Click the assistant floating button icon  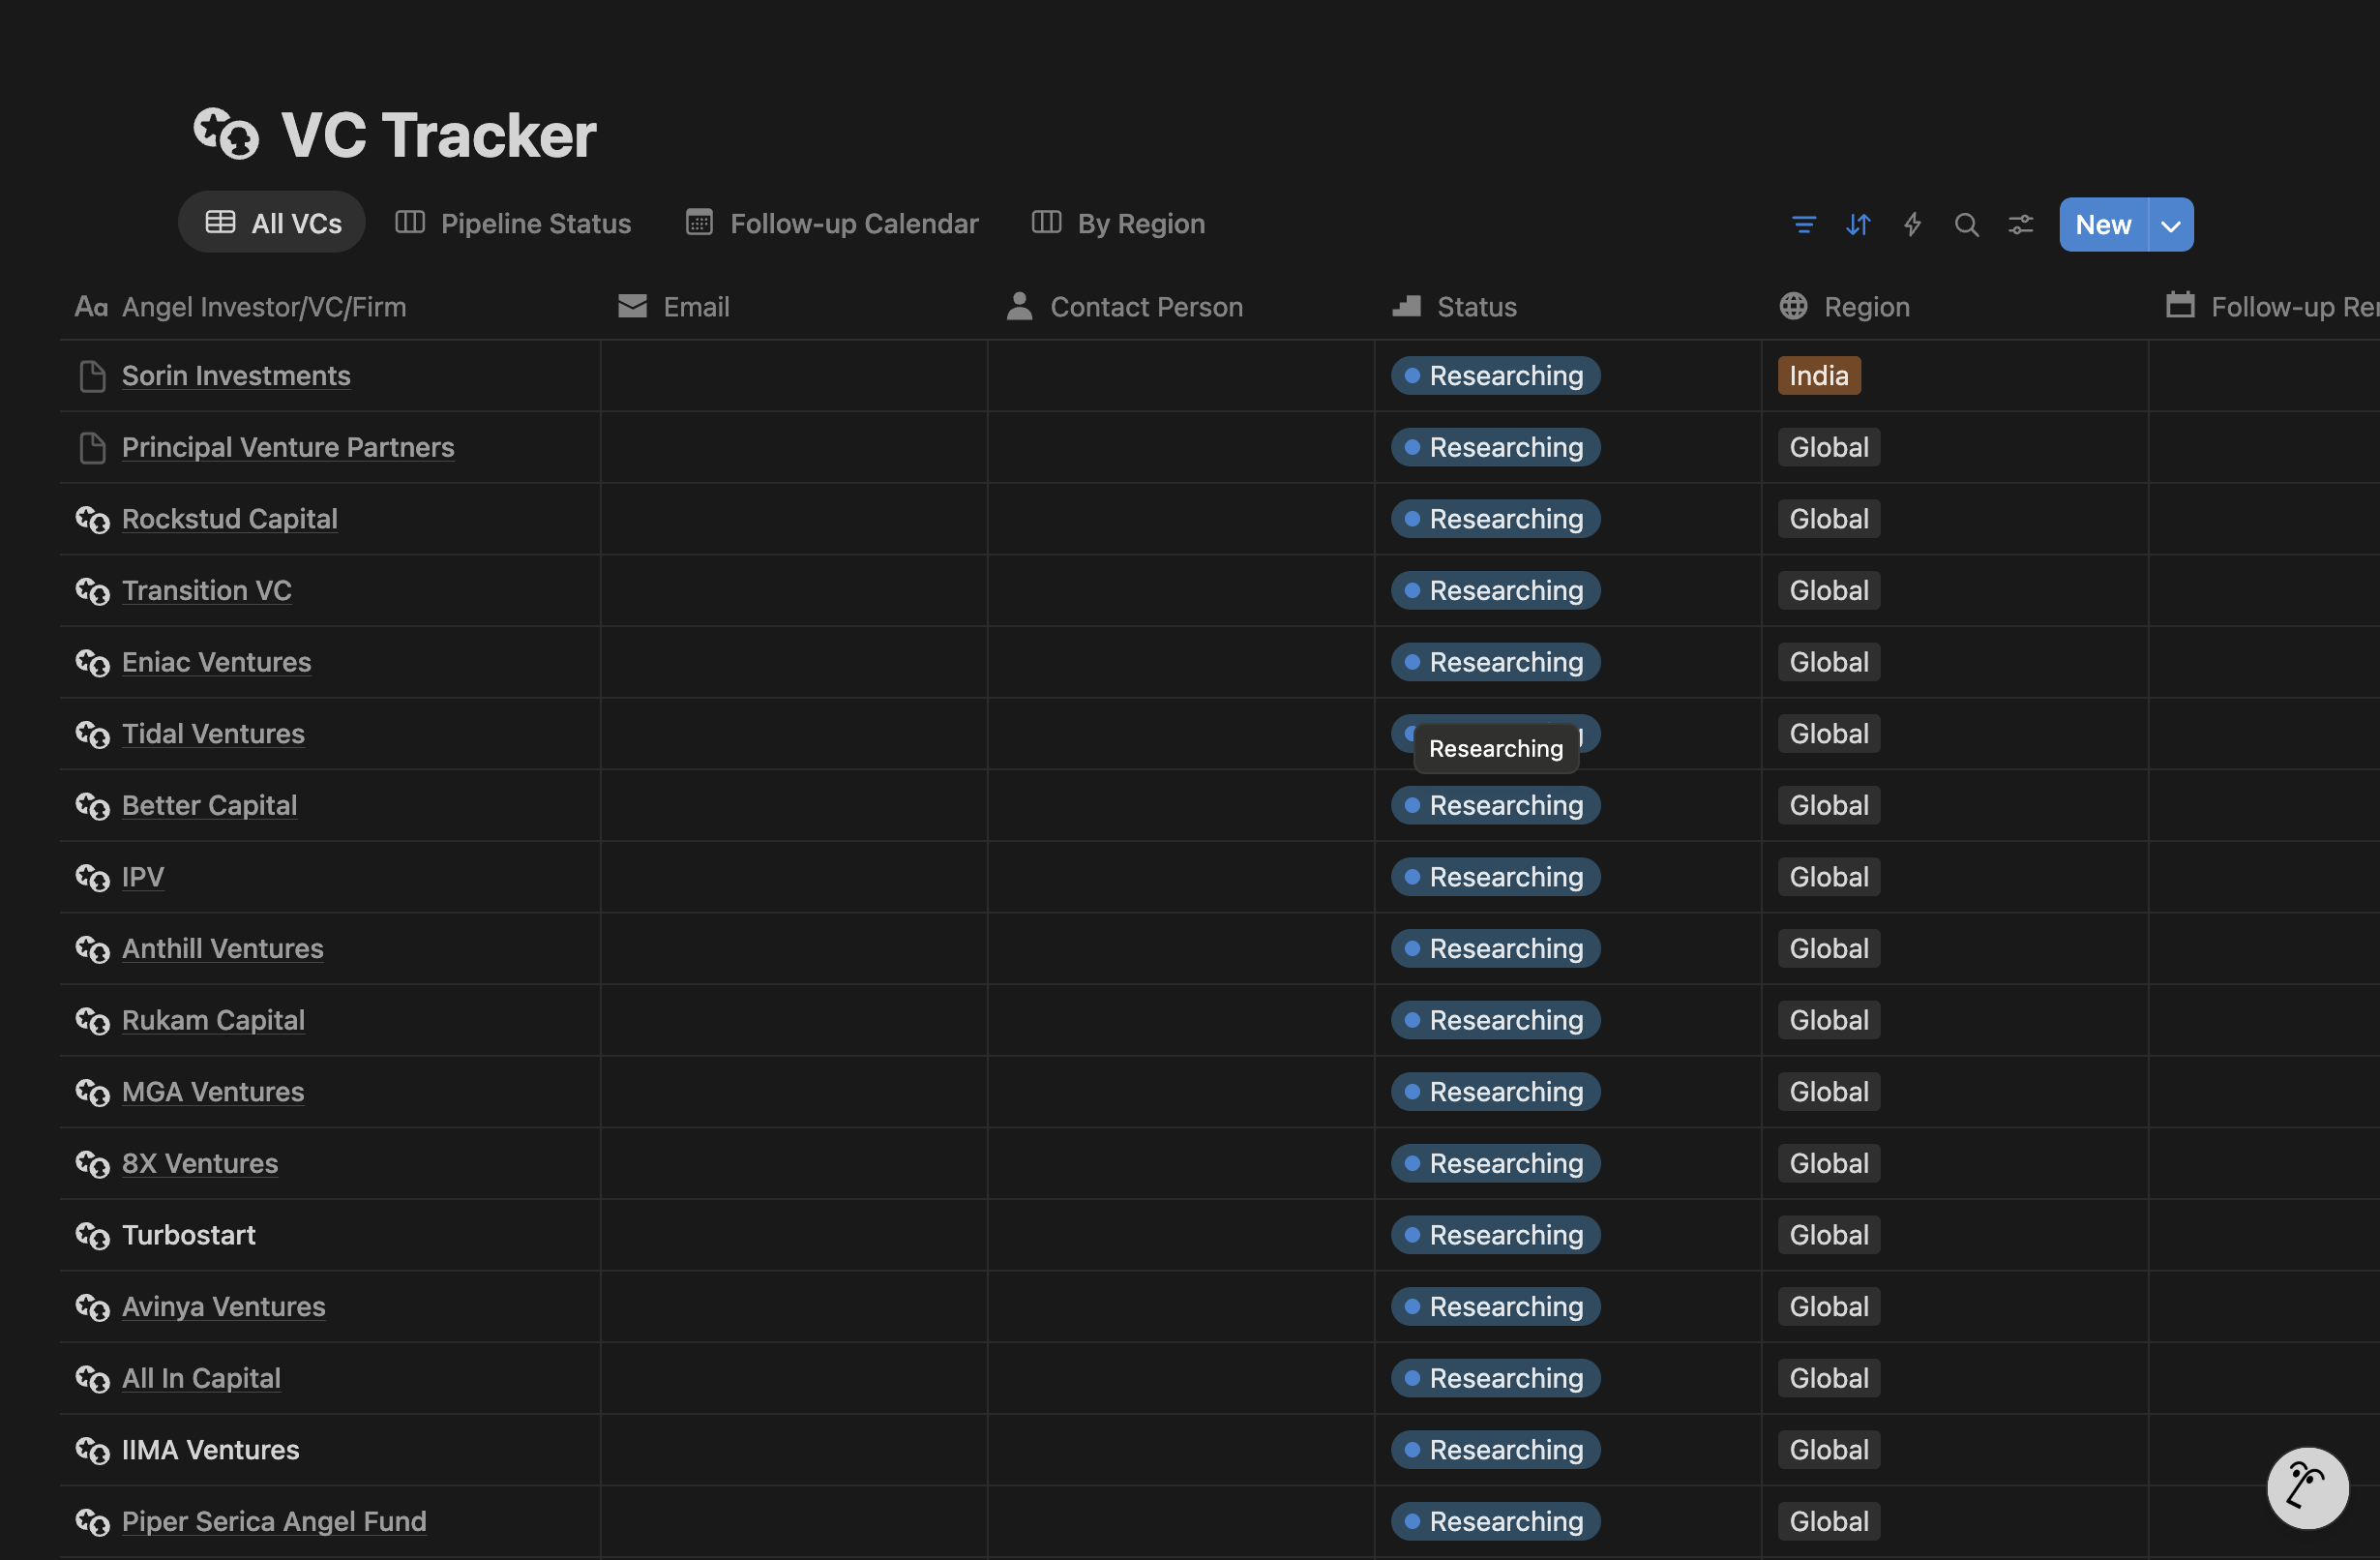click(2306, 1487)
